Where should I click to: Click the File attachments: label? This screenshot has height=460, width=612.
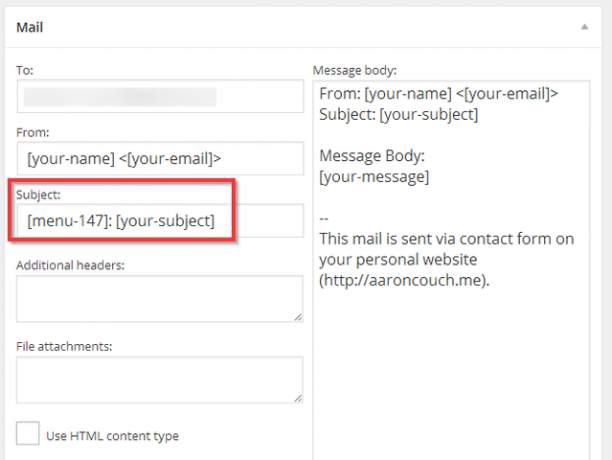pyautogui.click(x=64, y=346)
